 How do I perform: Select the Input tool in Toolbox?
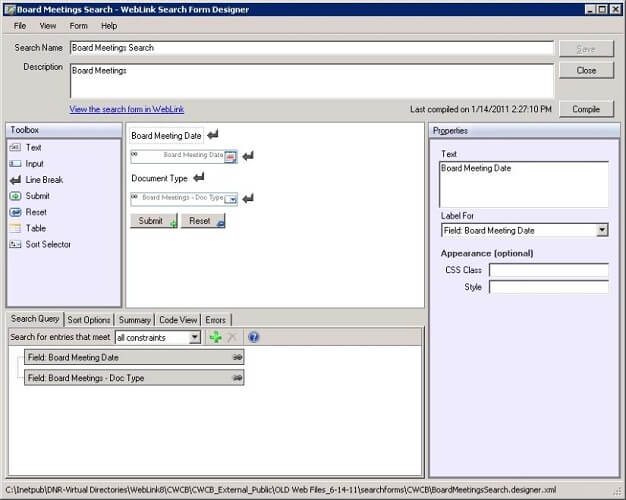click(26, 164)
